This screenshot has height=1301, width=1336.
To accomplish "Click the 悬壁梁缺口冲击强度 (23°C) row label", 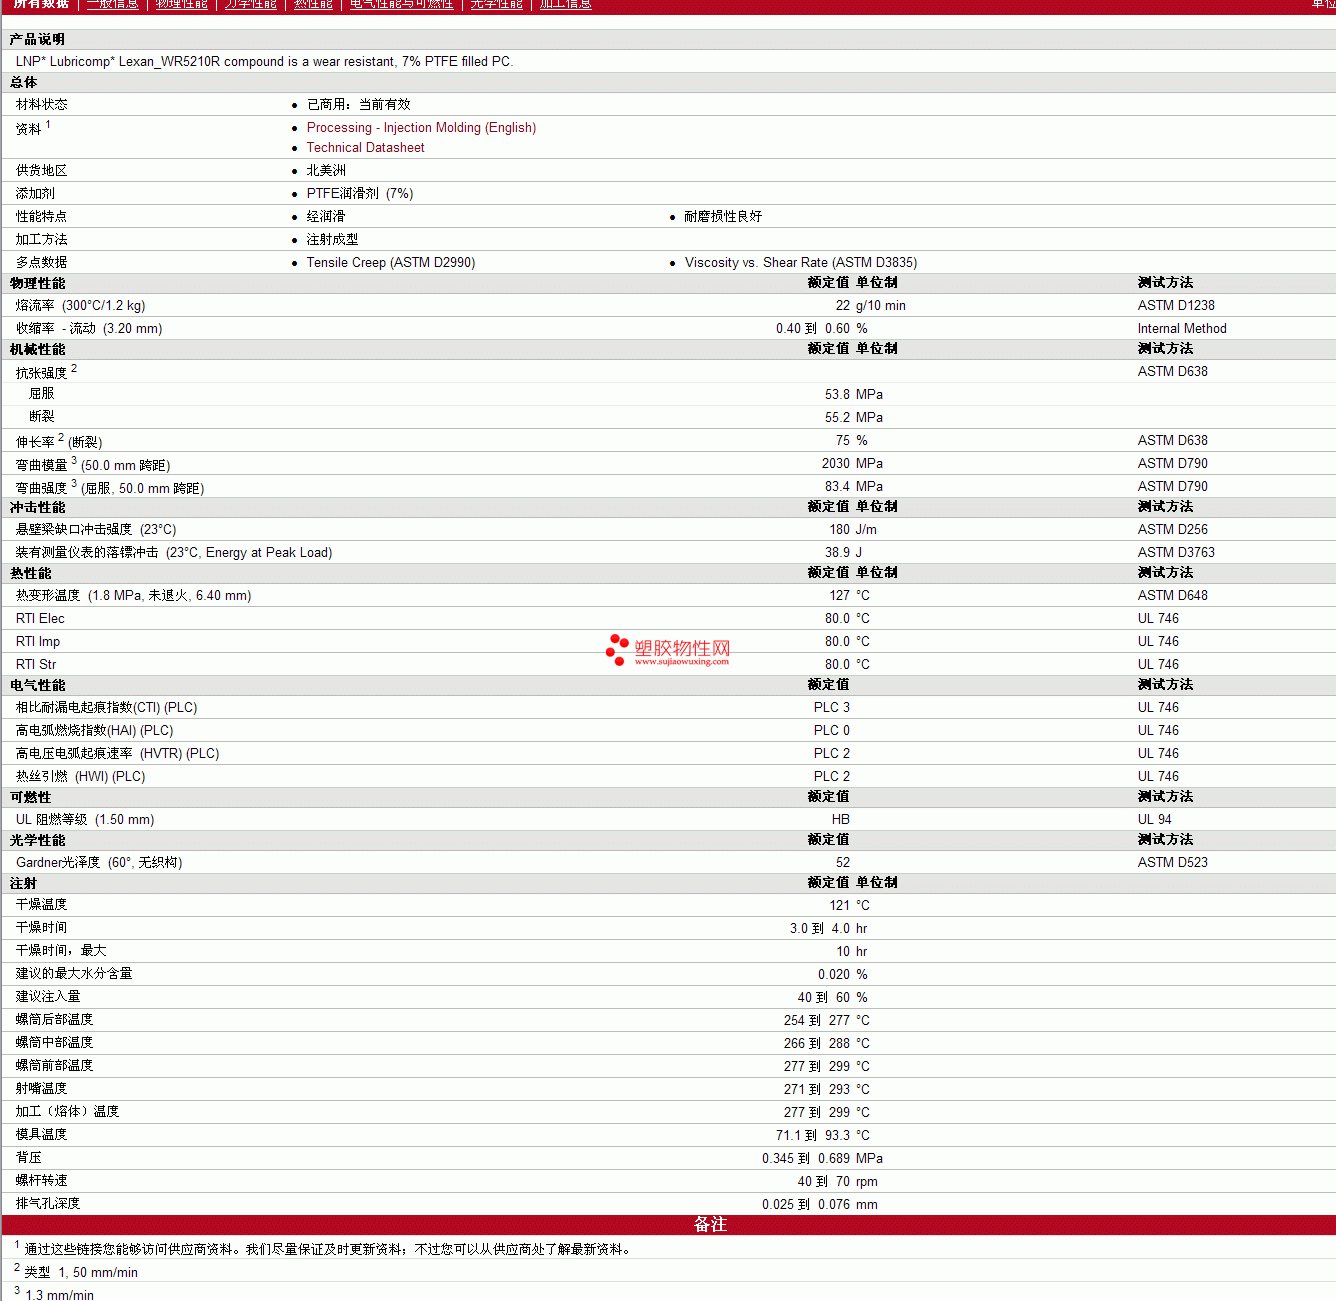I will (96, 530).
